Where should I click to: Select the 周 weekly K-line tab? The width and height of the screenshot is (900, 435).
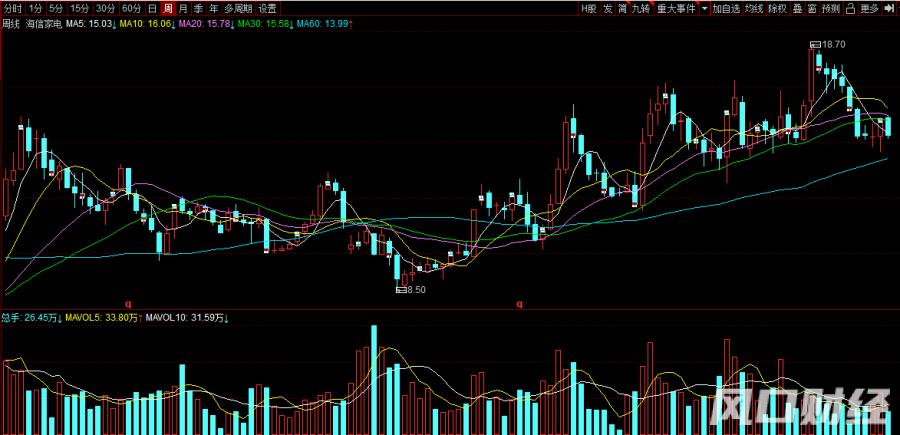coord(168,8)
